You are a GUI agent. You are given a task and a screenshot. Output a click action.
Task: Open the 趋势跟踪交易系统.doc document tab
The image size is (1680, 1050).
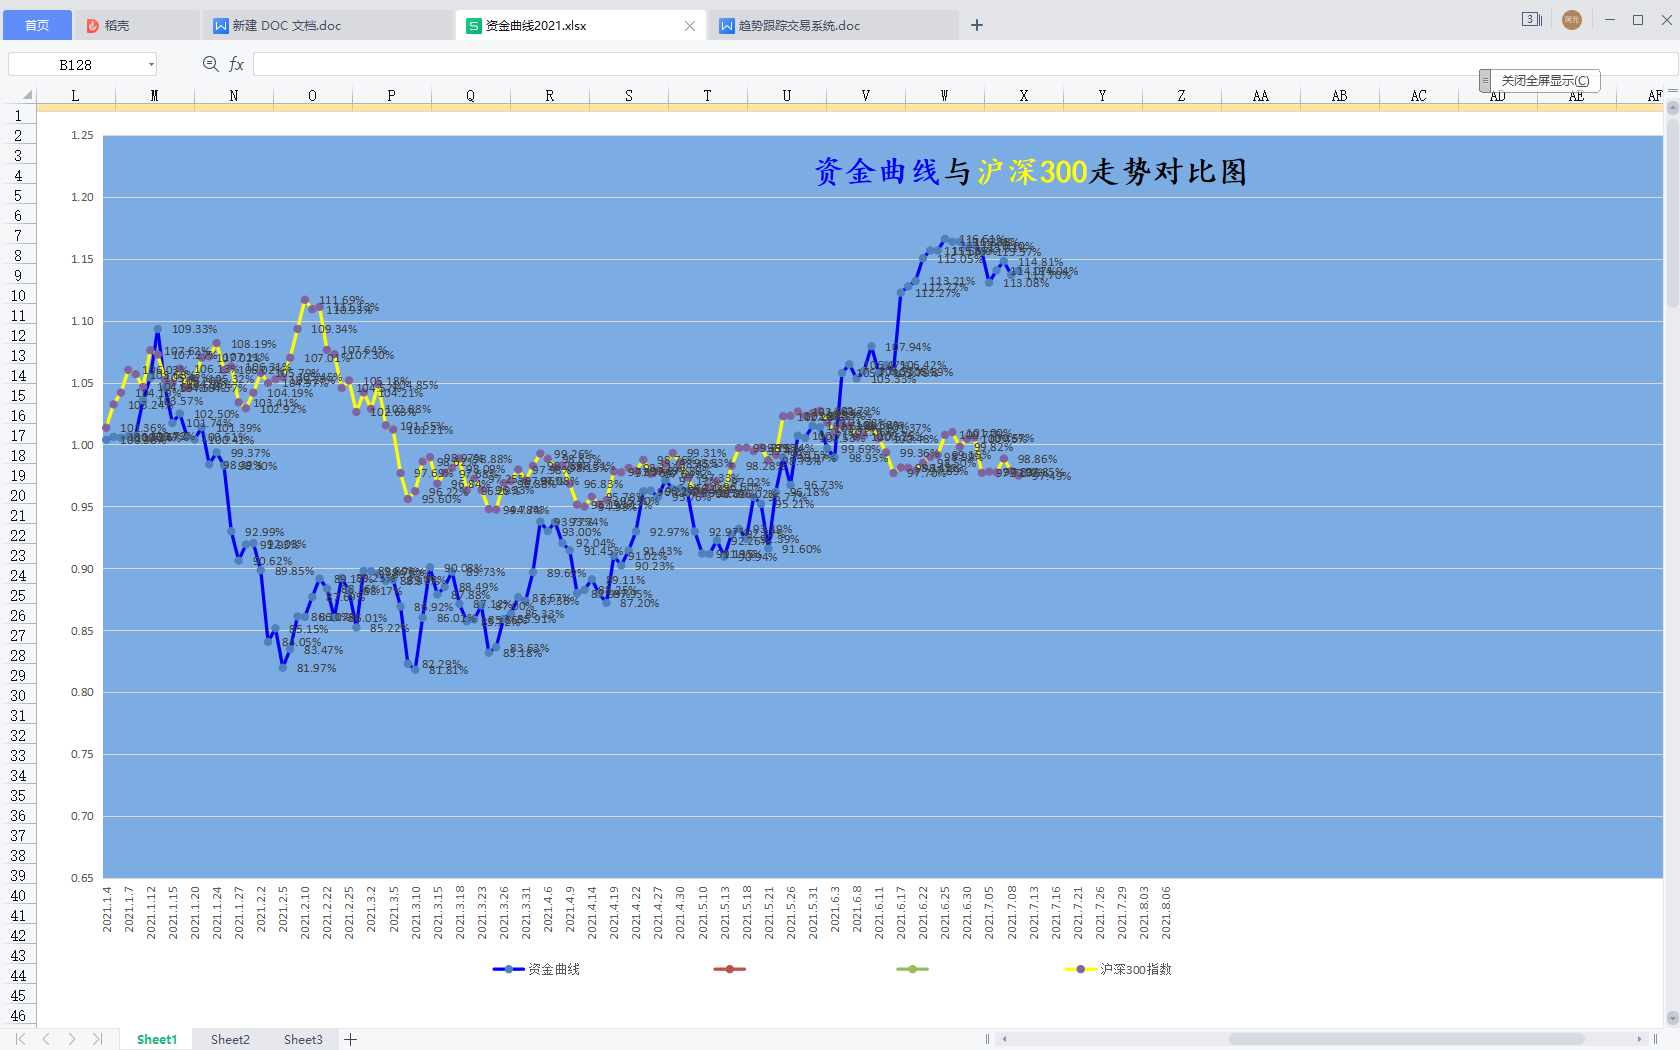click(x=799, y=25)
